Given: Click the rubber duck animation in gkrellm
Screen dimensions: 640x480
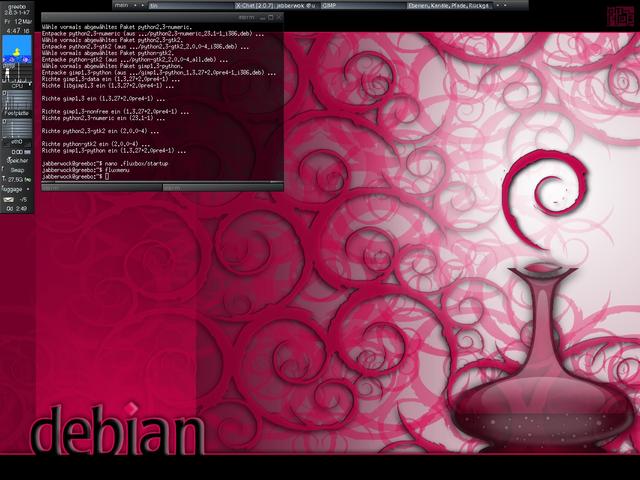Looking at the screenshot, I should [16, 56].
